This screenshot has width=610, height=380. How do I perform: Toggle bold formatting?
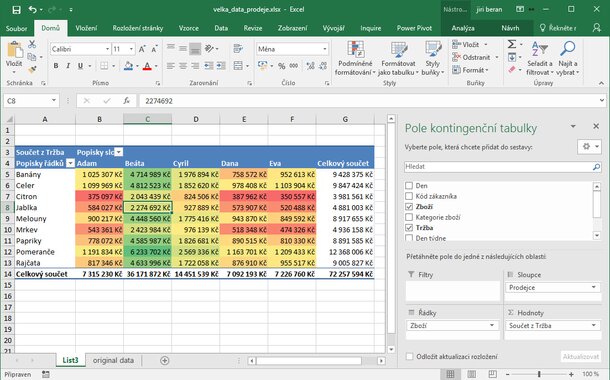56,66
